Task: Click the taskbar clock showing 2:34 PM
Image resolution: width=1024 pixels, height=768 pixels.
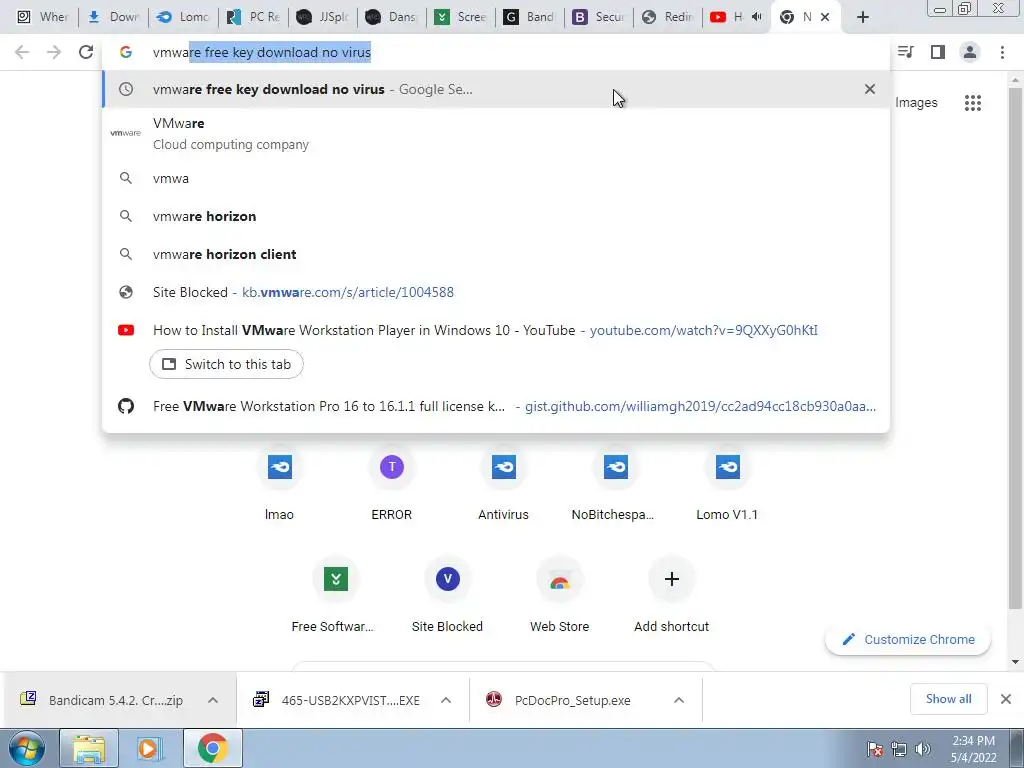Action: coord(973,749)
